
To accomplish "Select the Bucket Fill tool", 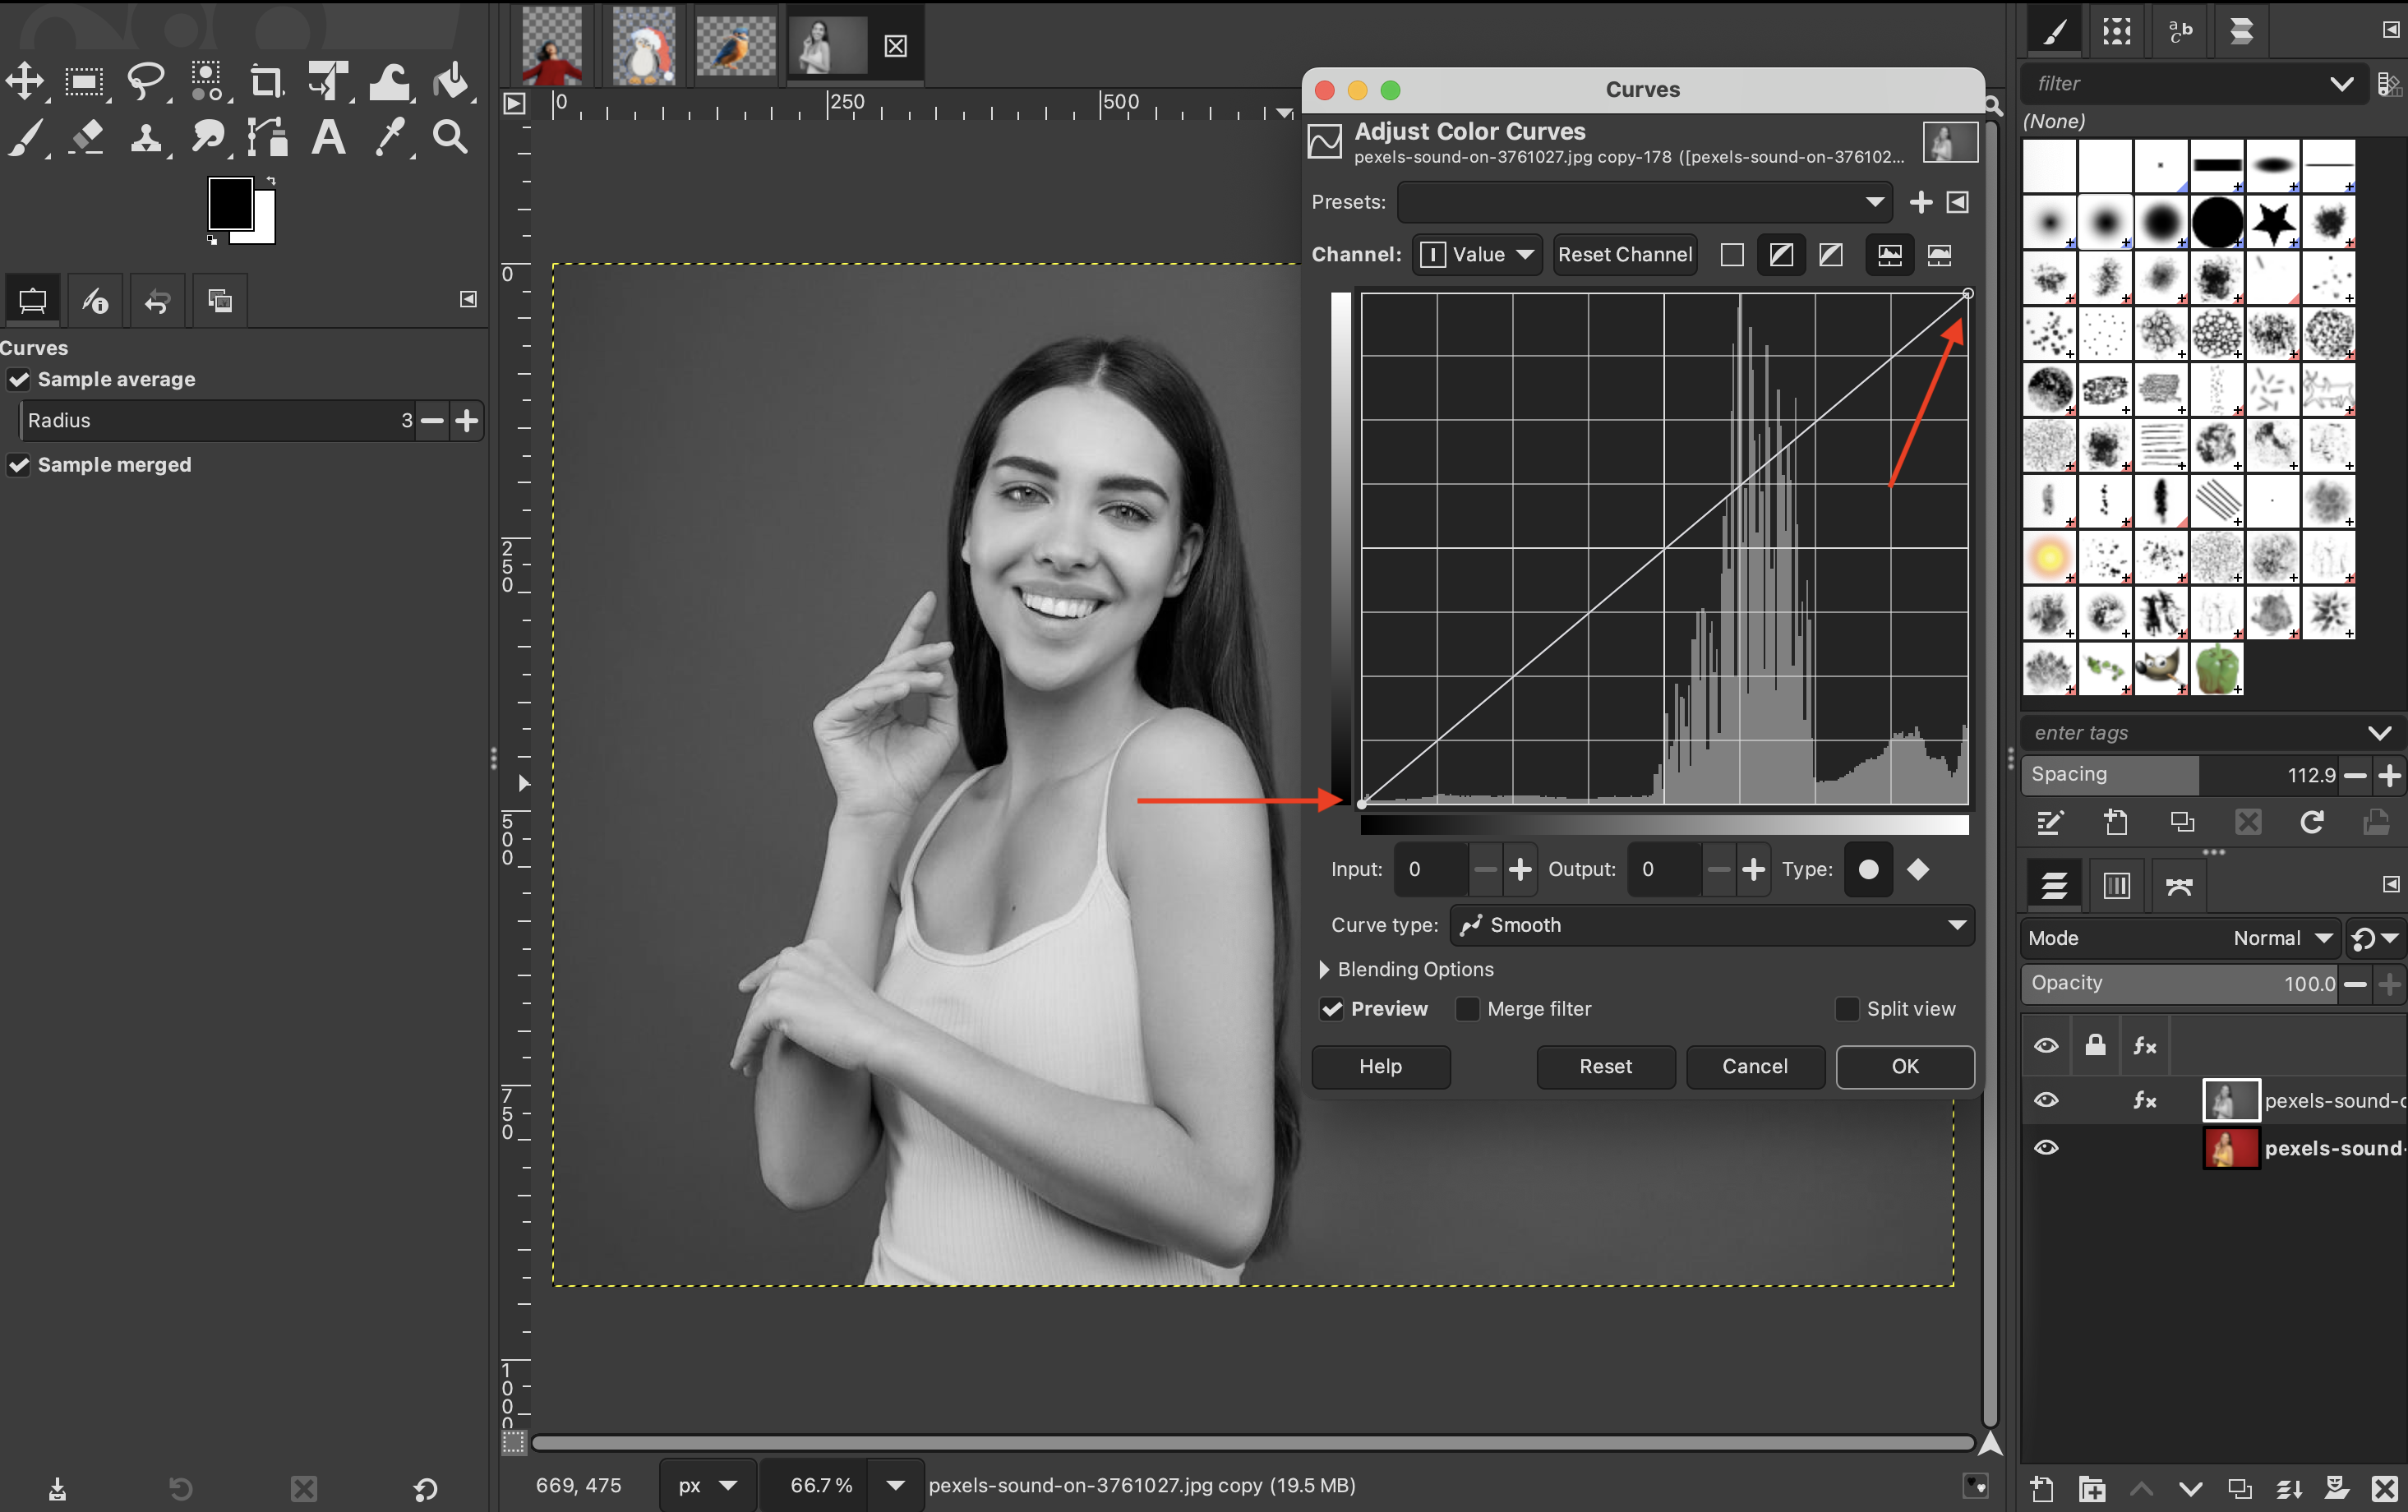I will 452,81.
